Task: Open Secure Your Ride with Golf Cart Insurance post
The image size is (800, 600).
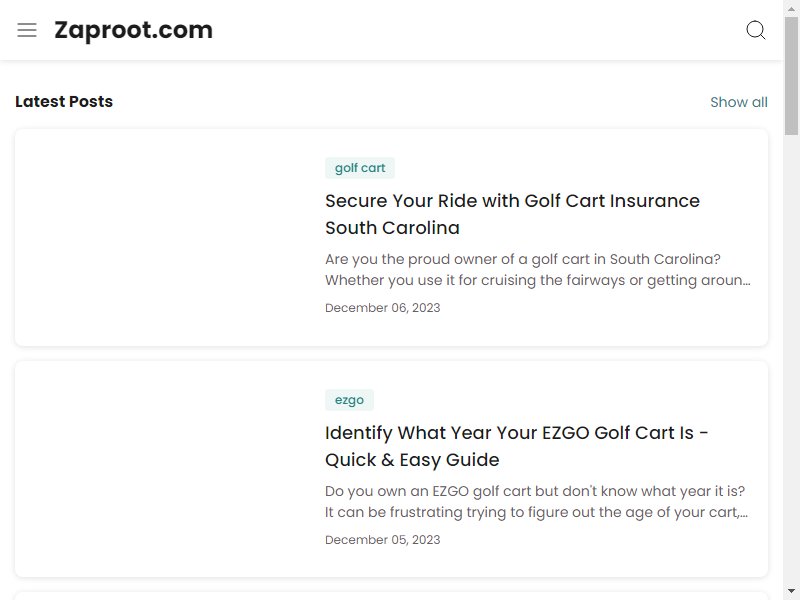Action: (512, 214)
